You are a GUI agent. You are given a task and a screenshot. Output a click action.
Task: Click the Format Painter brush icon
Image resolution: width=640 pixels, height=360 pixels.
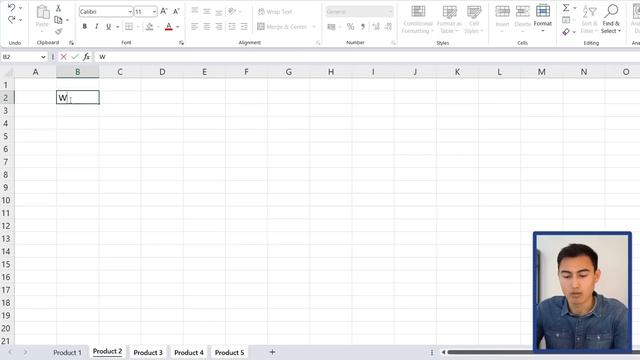[x=59, y=31]
